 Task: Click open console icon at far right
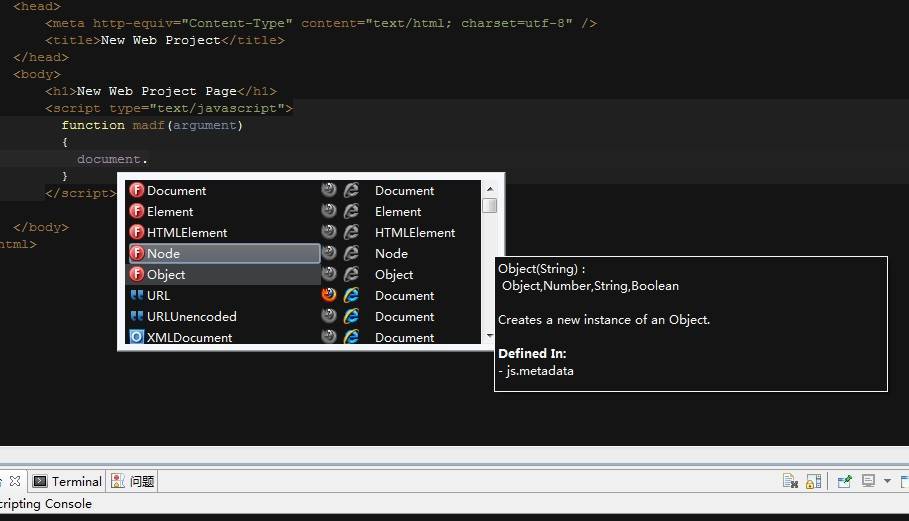point(904,481)
